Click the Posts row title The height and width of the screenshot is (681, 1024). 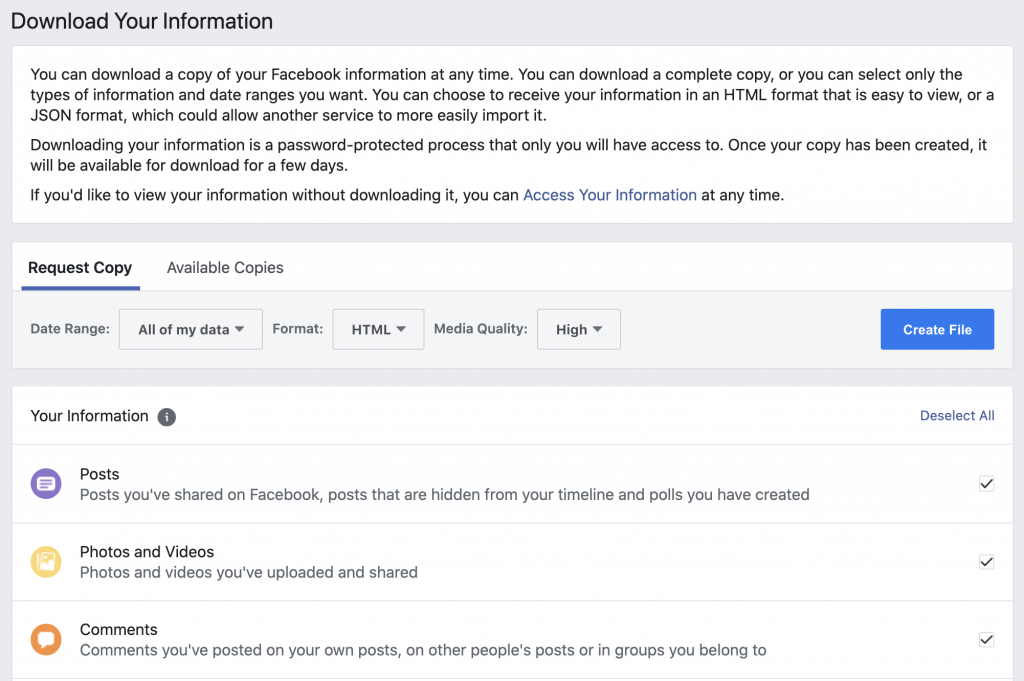[99, 474]
